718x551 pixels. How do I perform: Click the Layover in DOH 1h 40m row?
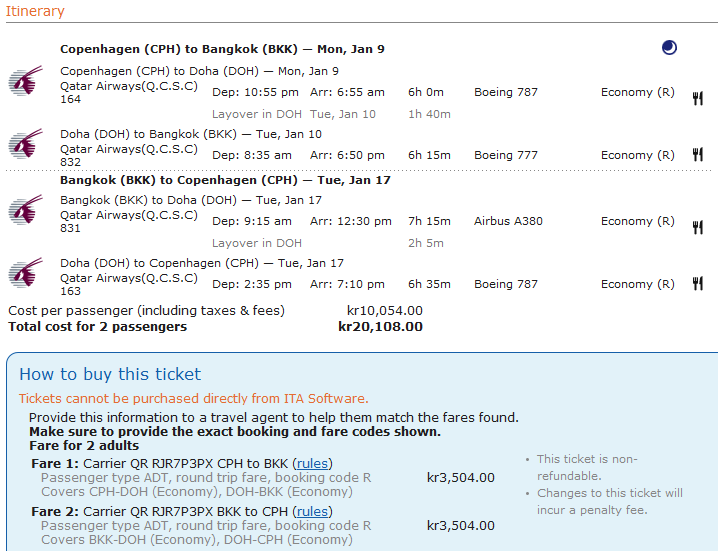330,114
